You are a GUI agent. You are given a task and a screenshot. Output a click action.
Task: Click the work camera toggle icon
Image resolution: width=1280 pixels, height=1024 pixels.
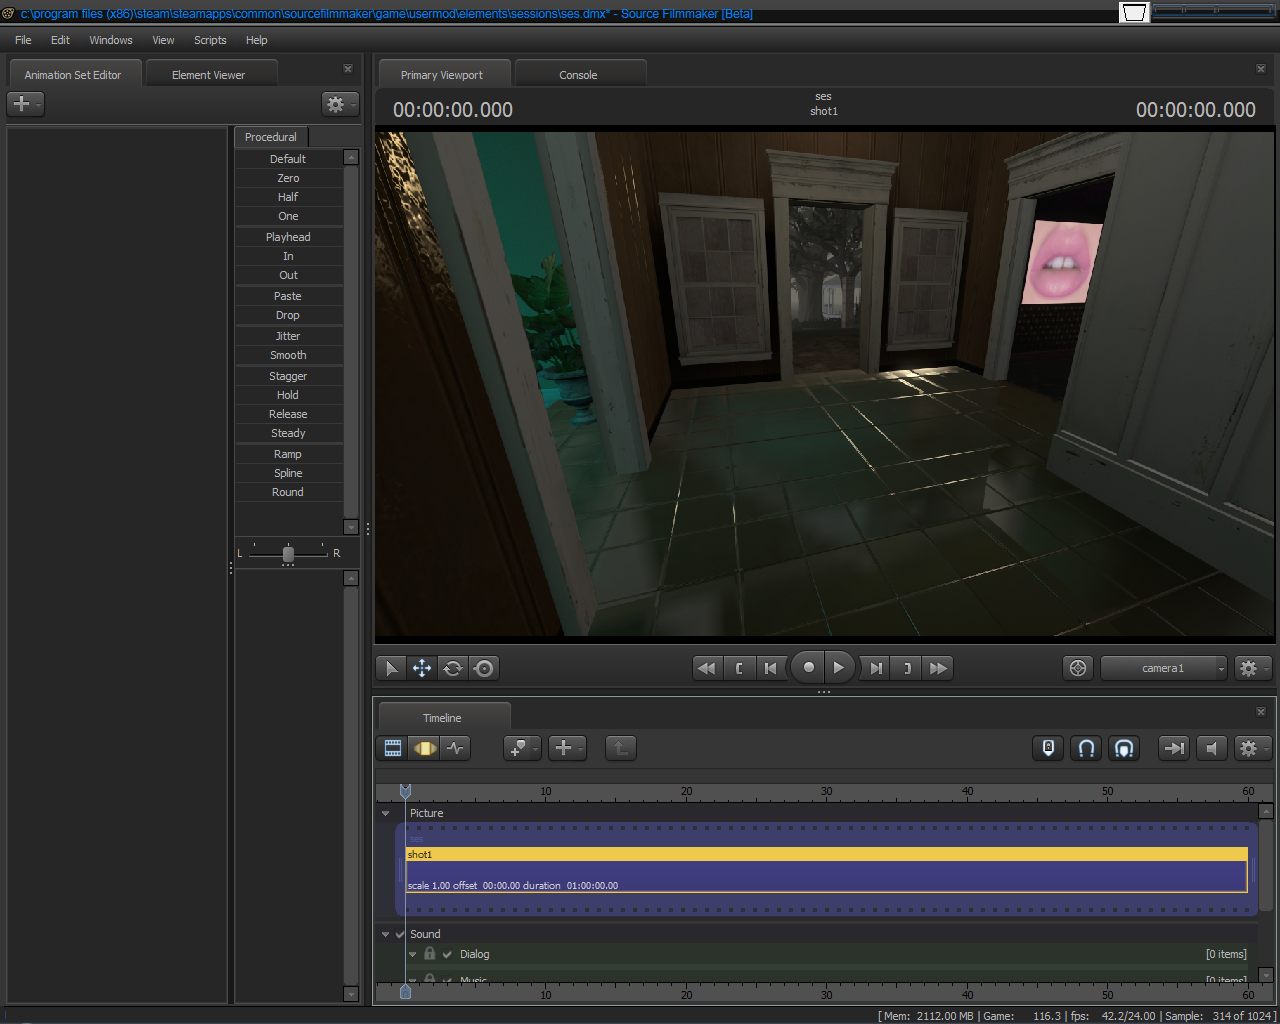click(1078, 668)
